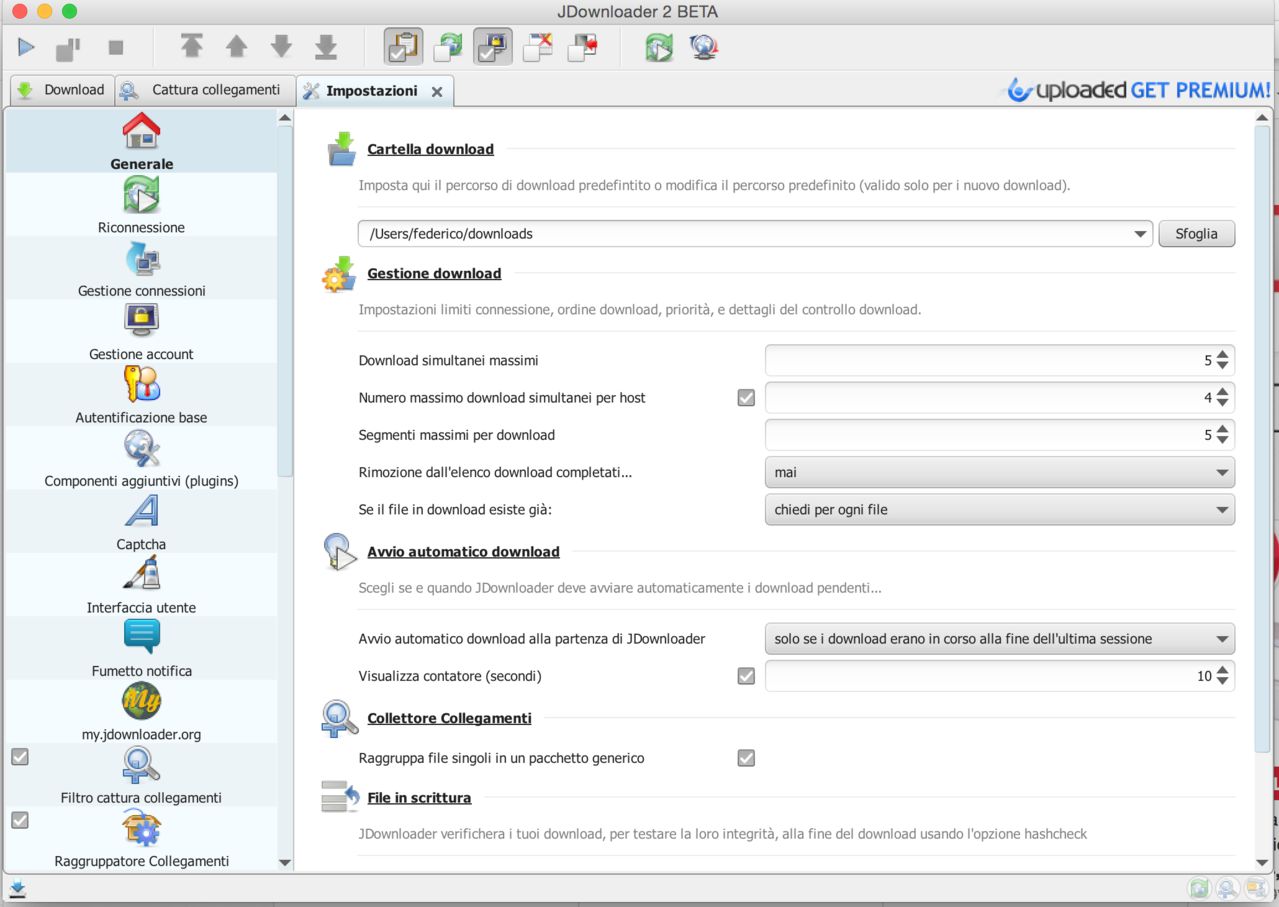Open the Avvio automatico download dropdown
Screen dimensions: 1279x907
[999, 639]
